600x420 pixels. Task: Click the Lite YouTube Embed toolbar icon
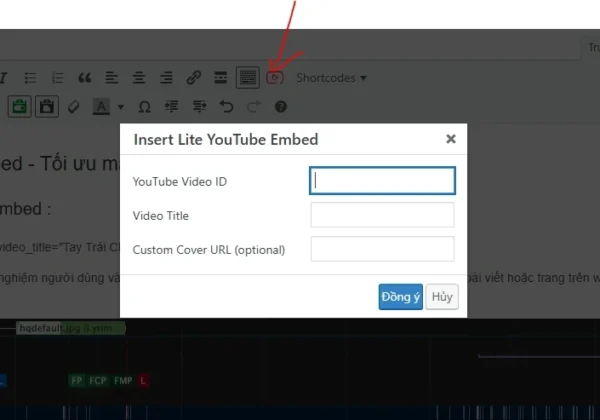[x=275, y=78]
